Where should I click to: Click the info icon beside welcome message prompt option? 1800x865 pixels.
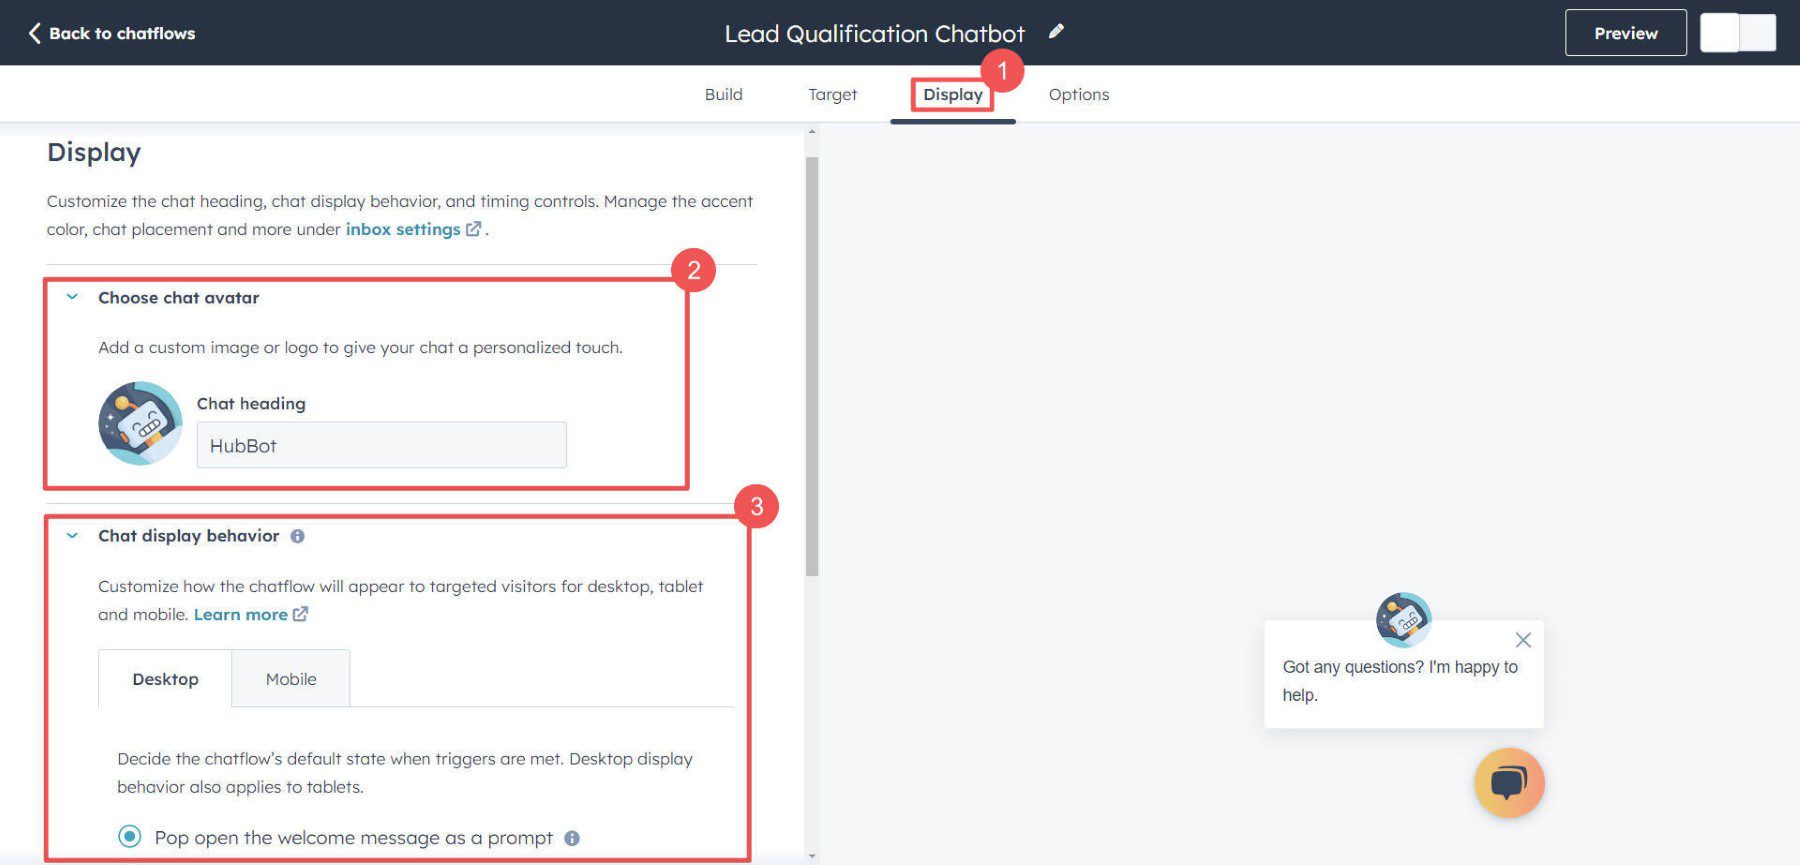[572, 838]
